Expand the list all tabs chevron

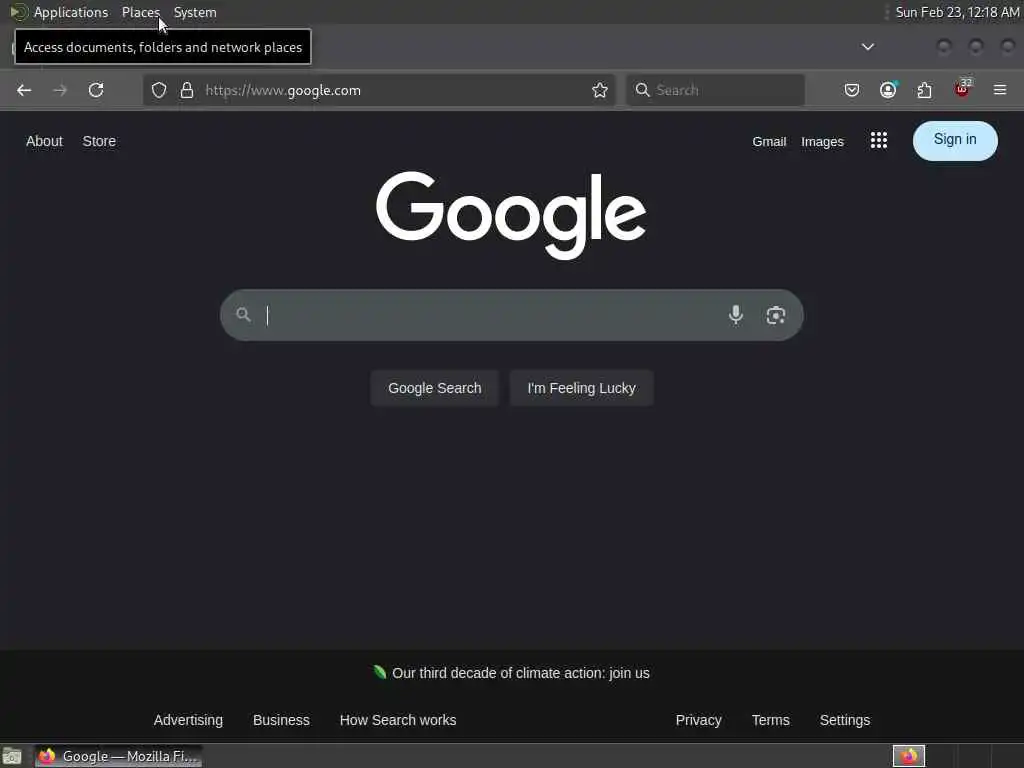868,47
